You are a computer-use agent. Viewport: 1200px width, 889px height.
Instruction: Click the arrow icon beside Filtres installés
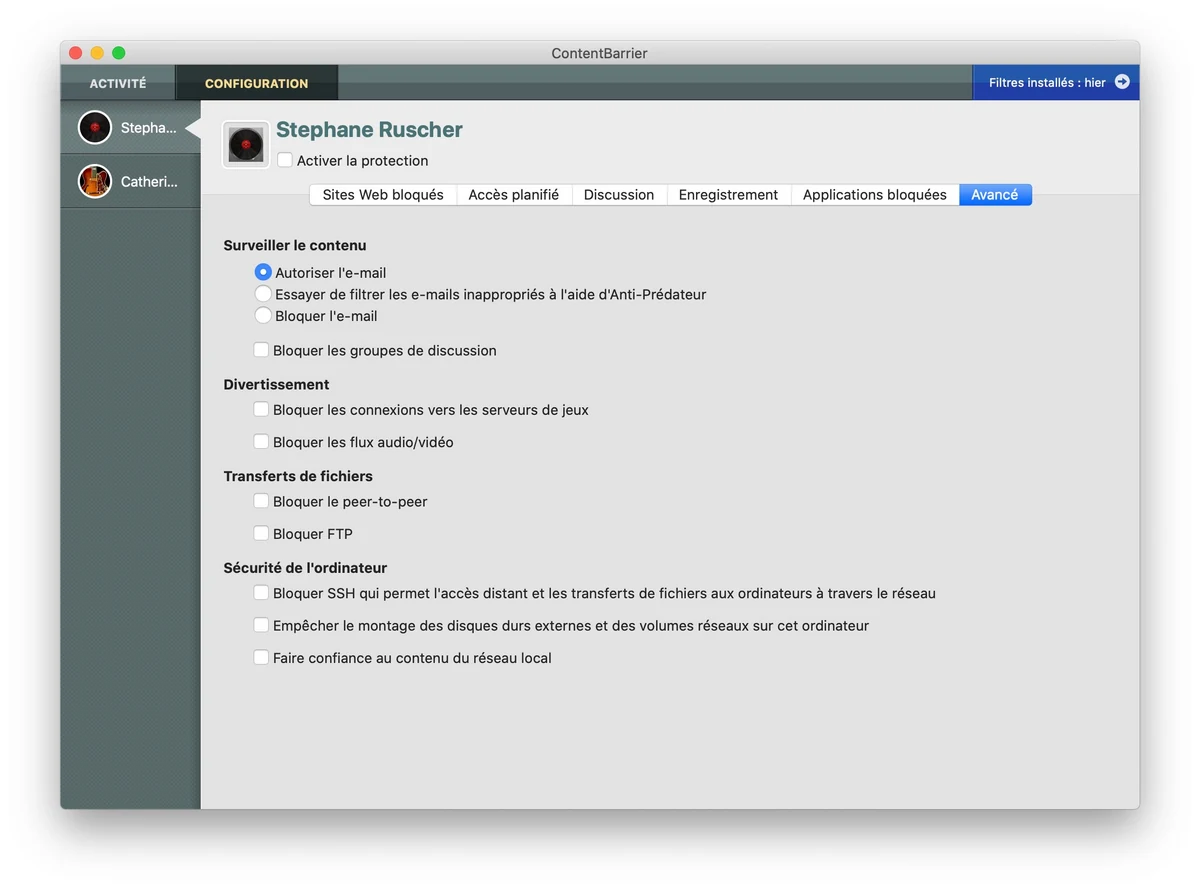(x=1122, y=82)
